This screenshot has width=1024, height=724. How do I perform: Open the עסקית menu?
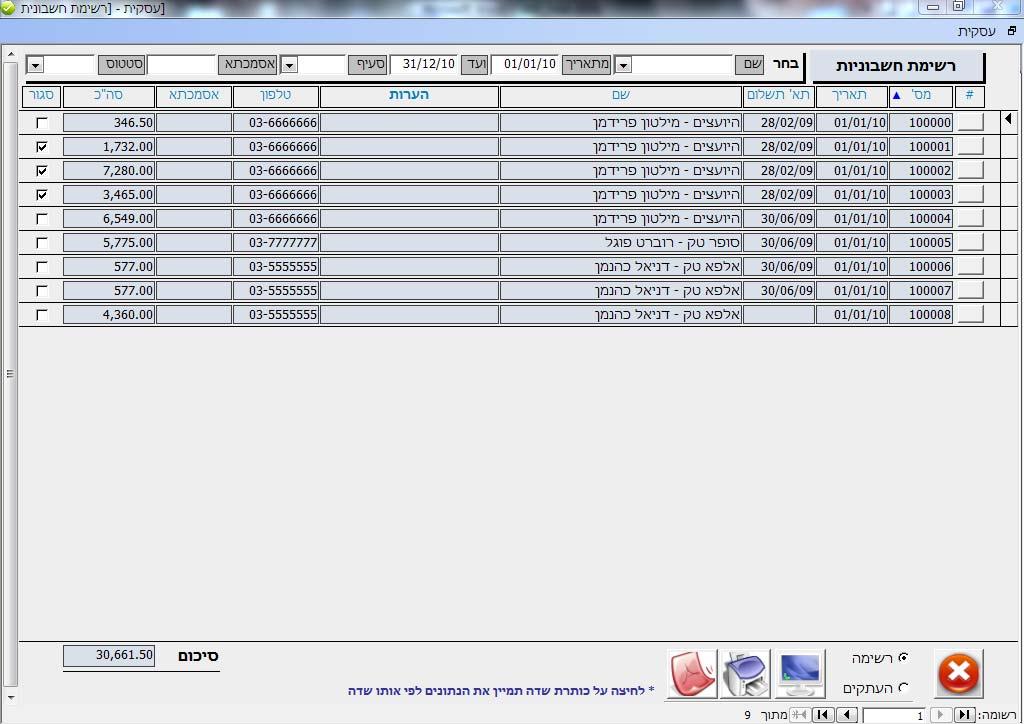click(x=976, y=31)
